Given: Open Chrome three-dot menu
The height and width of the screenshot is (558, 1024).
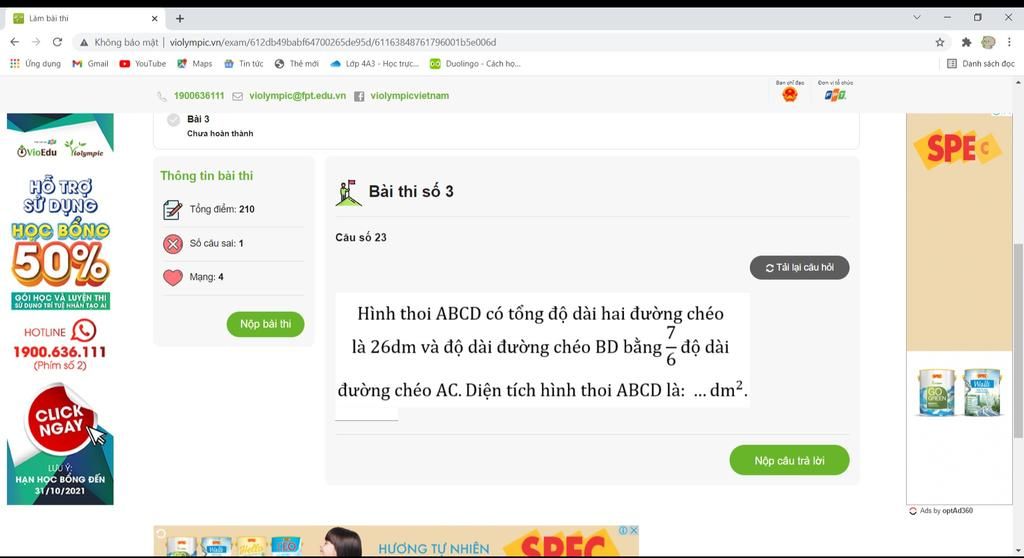Looking at the screenshot, I should click(1009, 42).
